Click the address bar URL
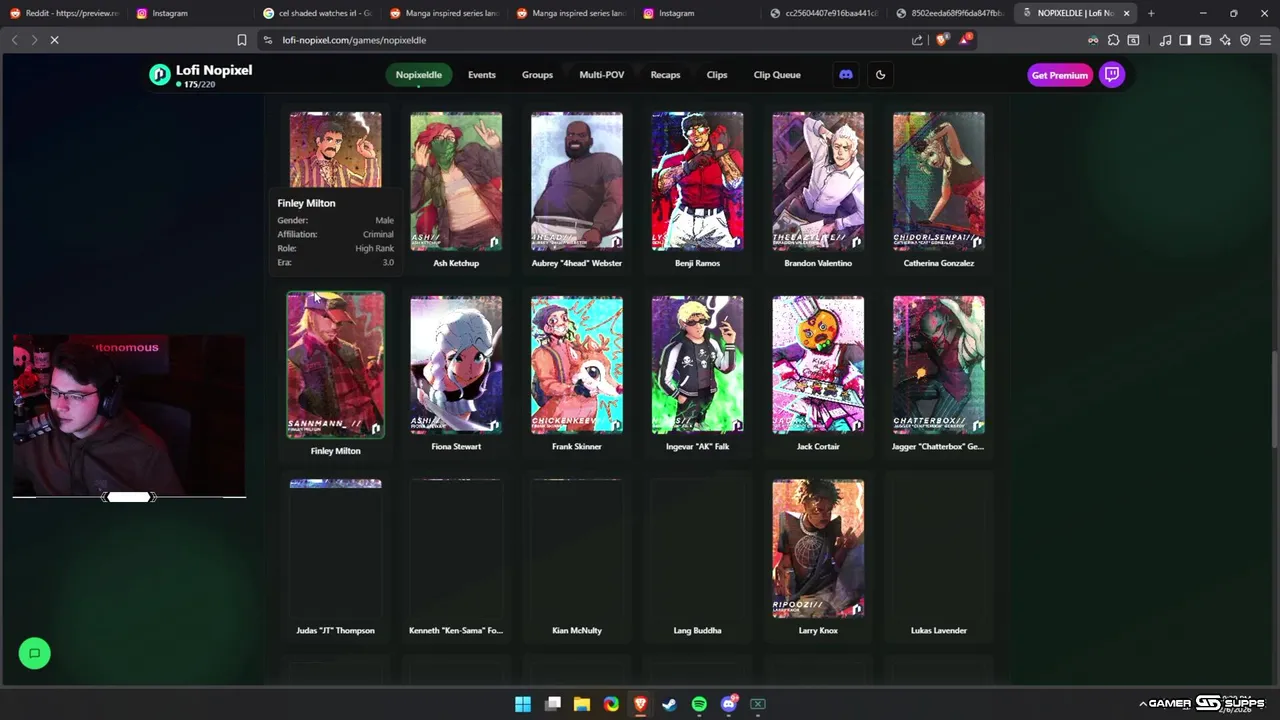The height and width of the screenshot is (720, 1280). click(x=354, y=40)
